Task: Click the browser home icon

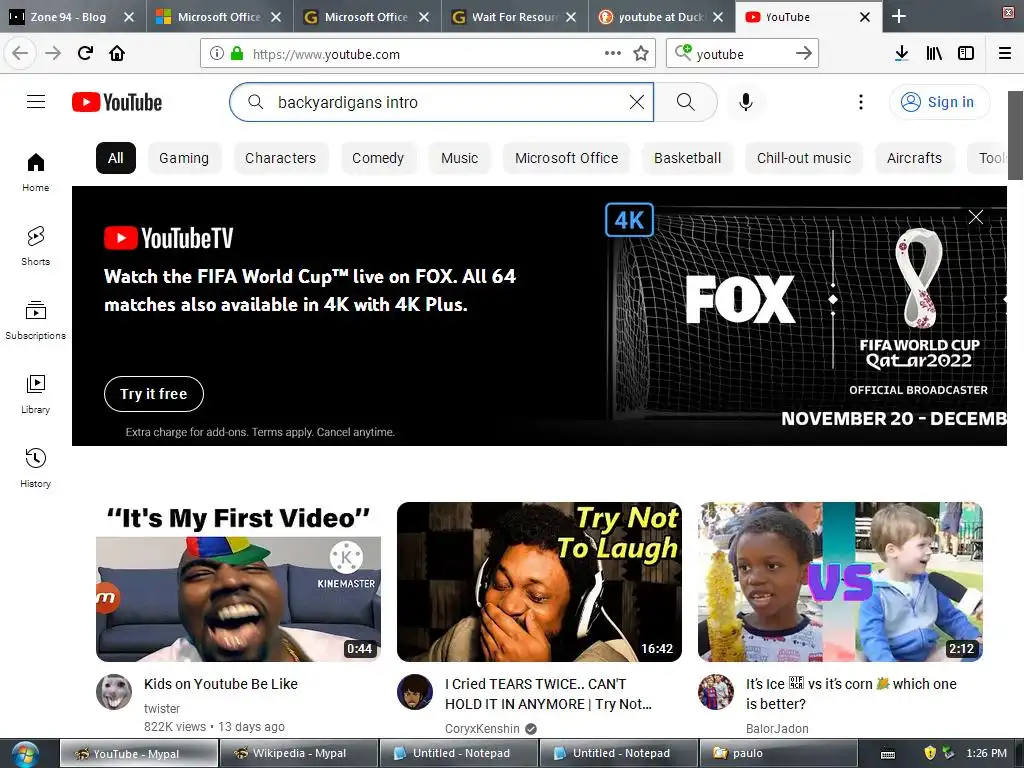Action: (117, 53)
